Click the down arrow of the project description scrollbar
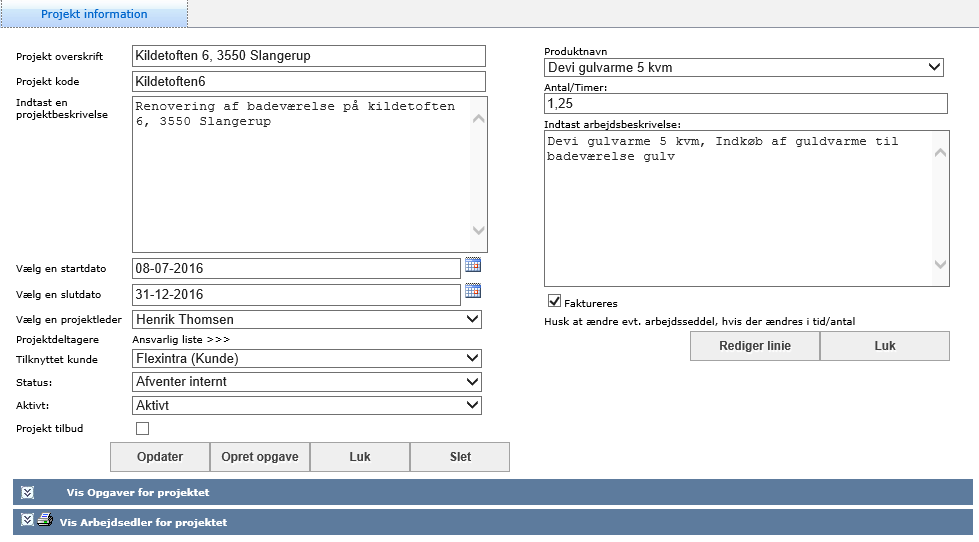Screen dimensions: 979x542 click(x=478, y=230)
